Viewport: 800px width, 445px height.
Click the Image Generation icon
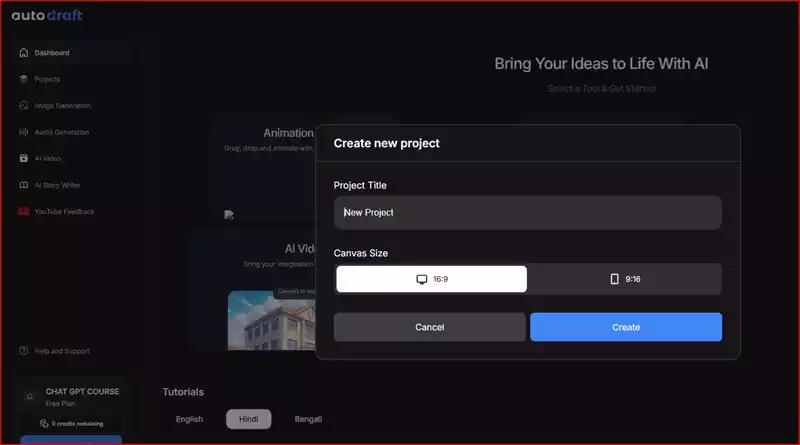click(23, 106)
